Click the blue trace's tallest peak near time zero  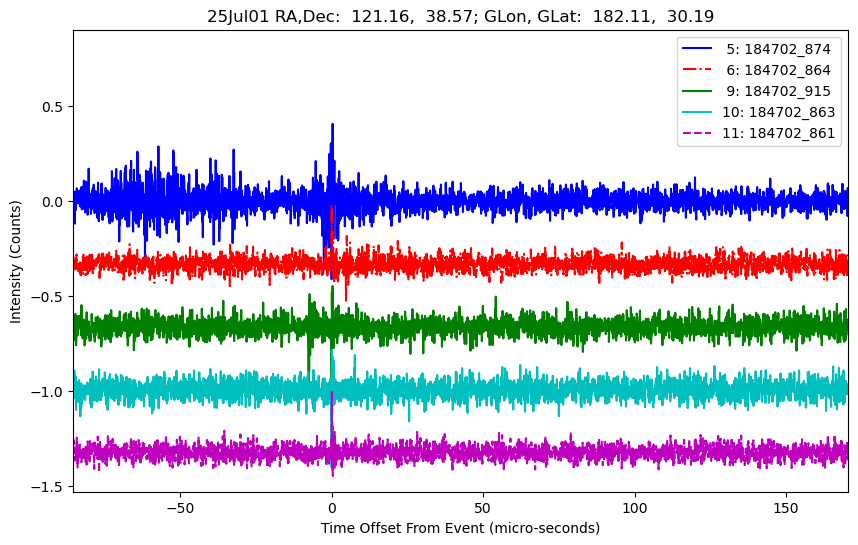click(332, 126)
